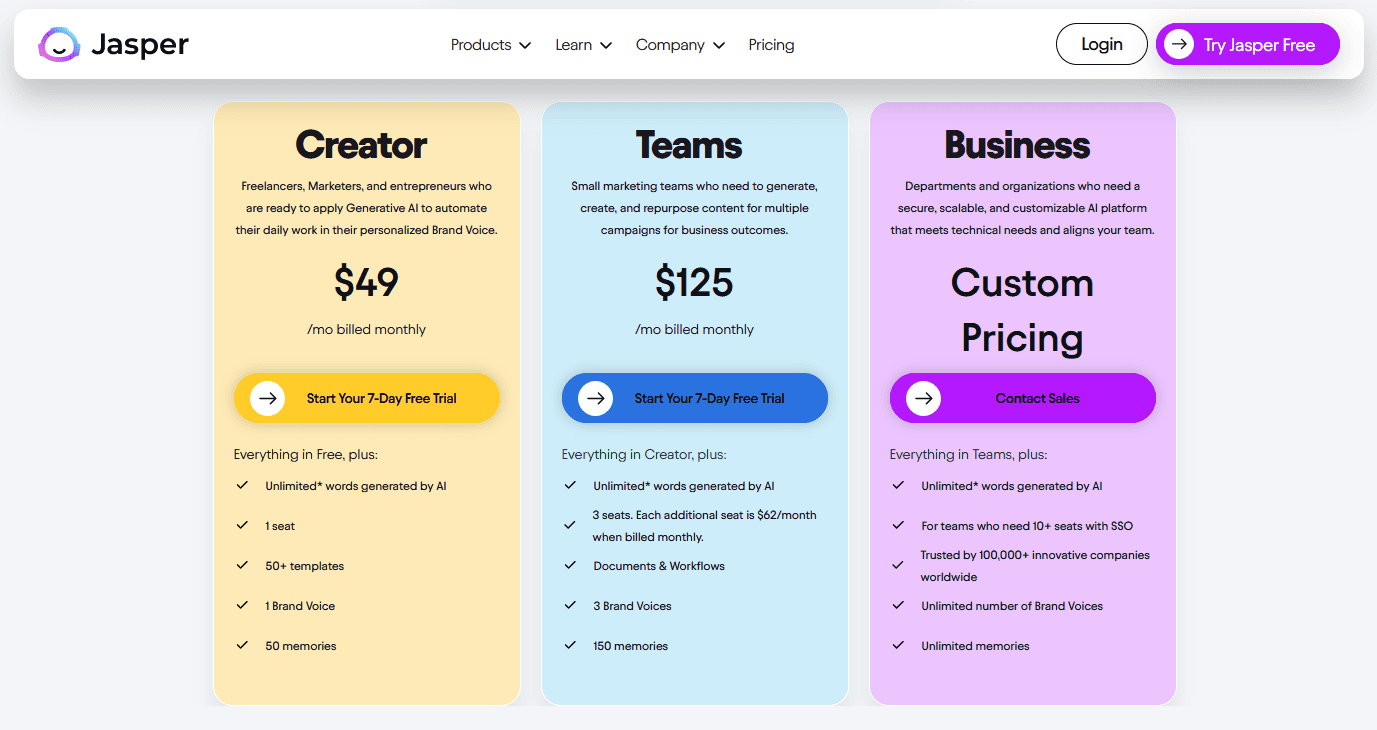Click the checkmark beside 'Documents & Workflows'

pyautogui.click(x=570, y=565)
